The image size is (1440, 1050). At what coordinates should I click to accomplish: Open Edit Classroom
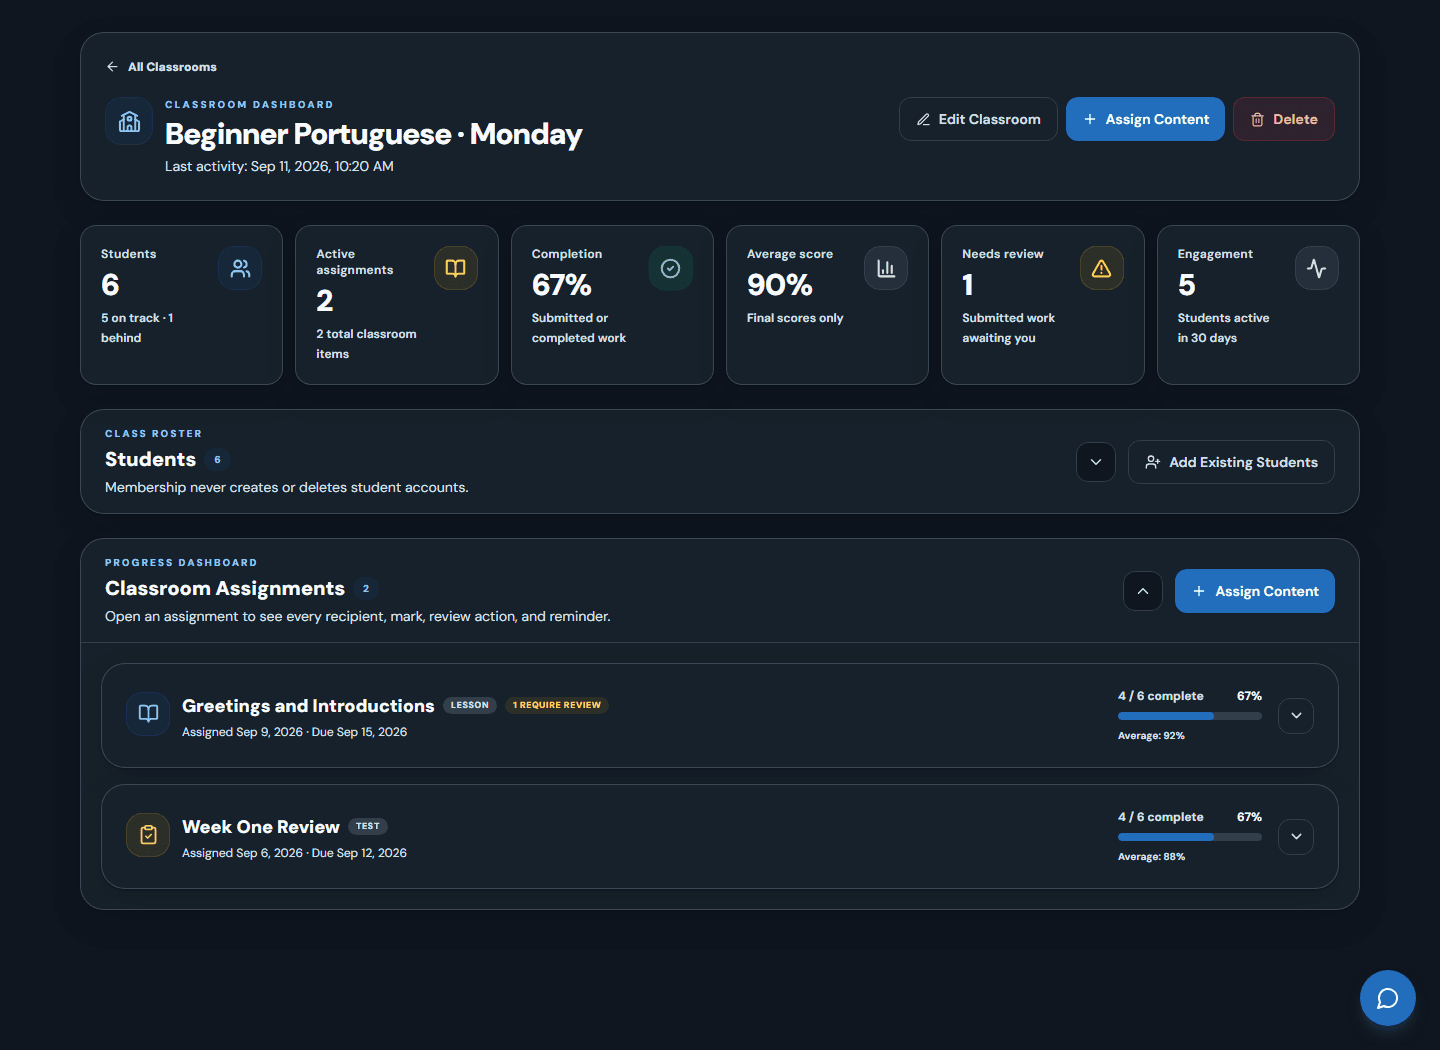(x=978, y=119)
